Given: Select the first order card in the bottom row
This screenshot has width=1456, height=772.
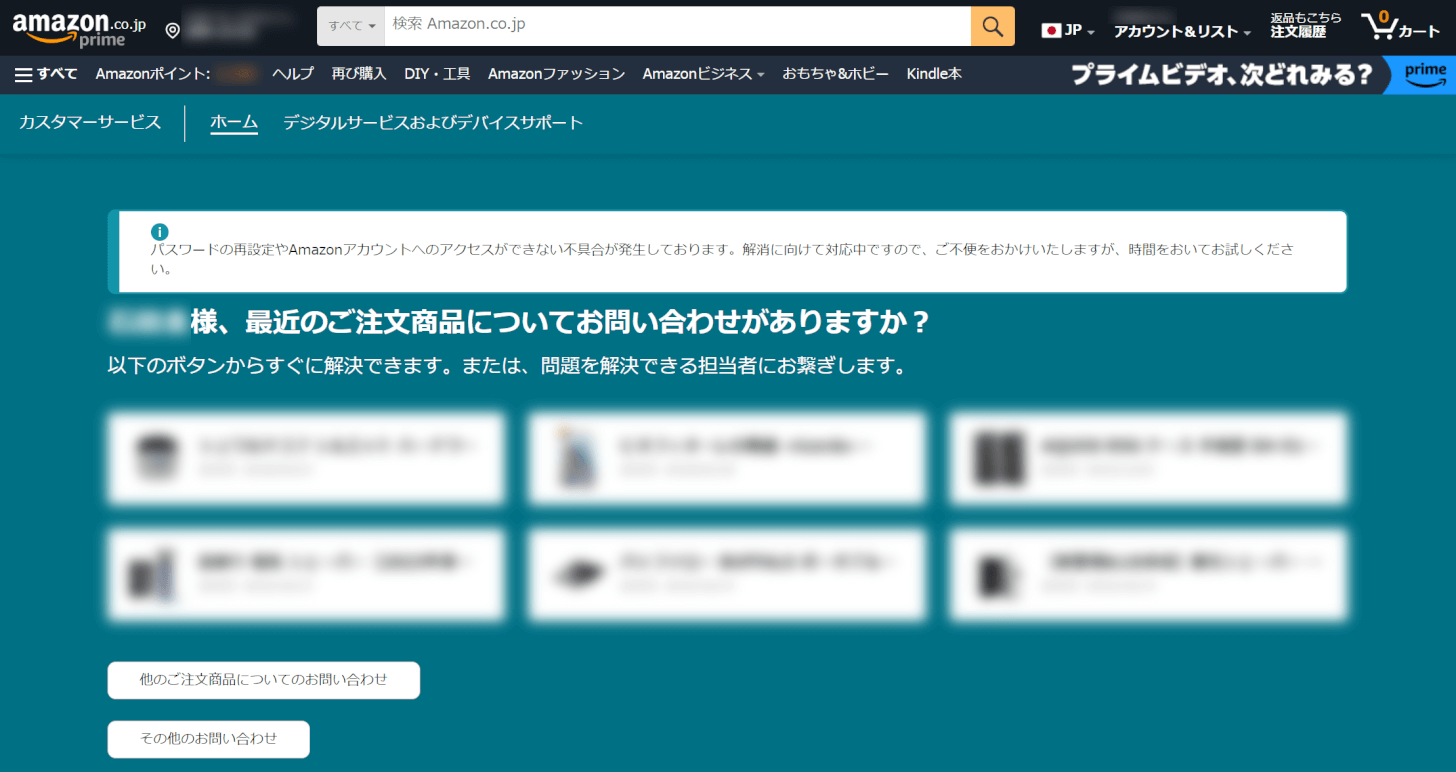Looking at the screenshot, I should pyautogui.click(x=306, y=574).
